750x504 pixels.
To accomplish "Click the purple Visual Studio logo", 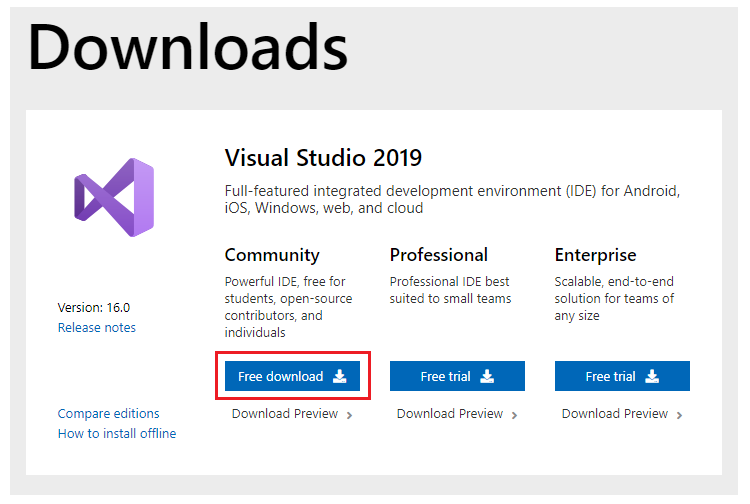I will [113, 197].
